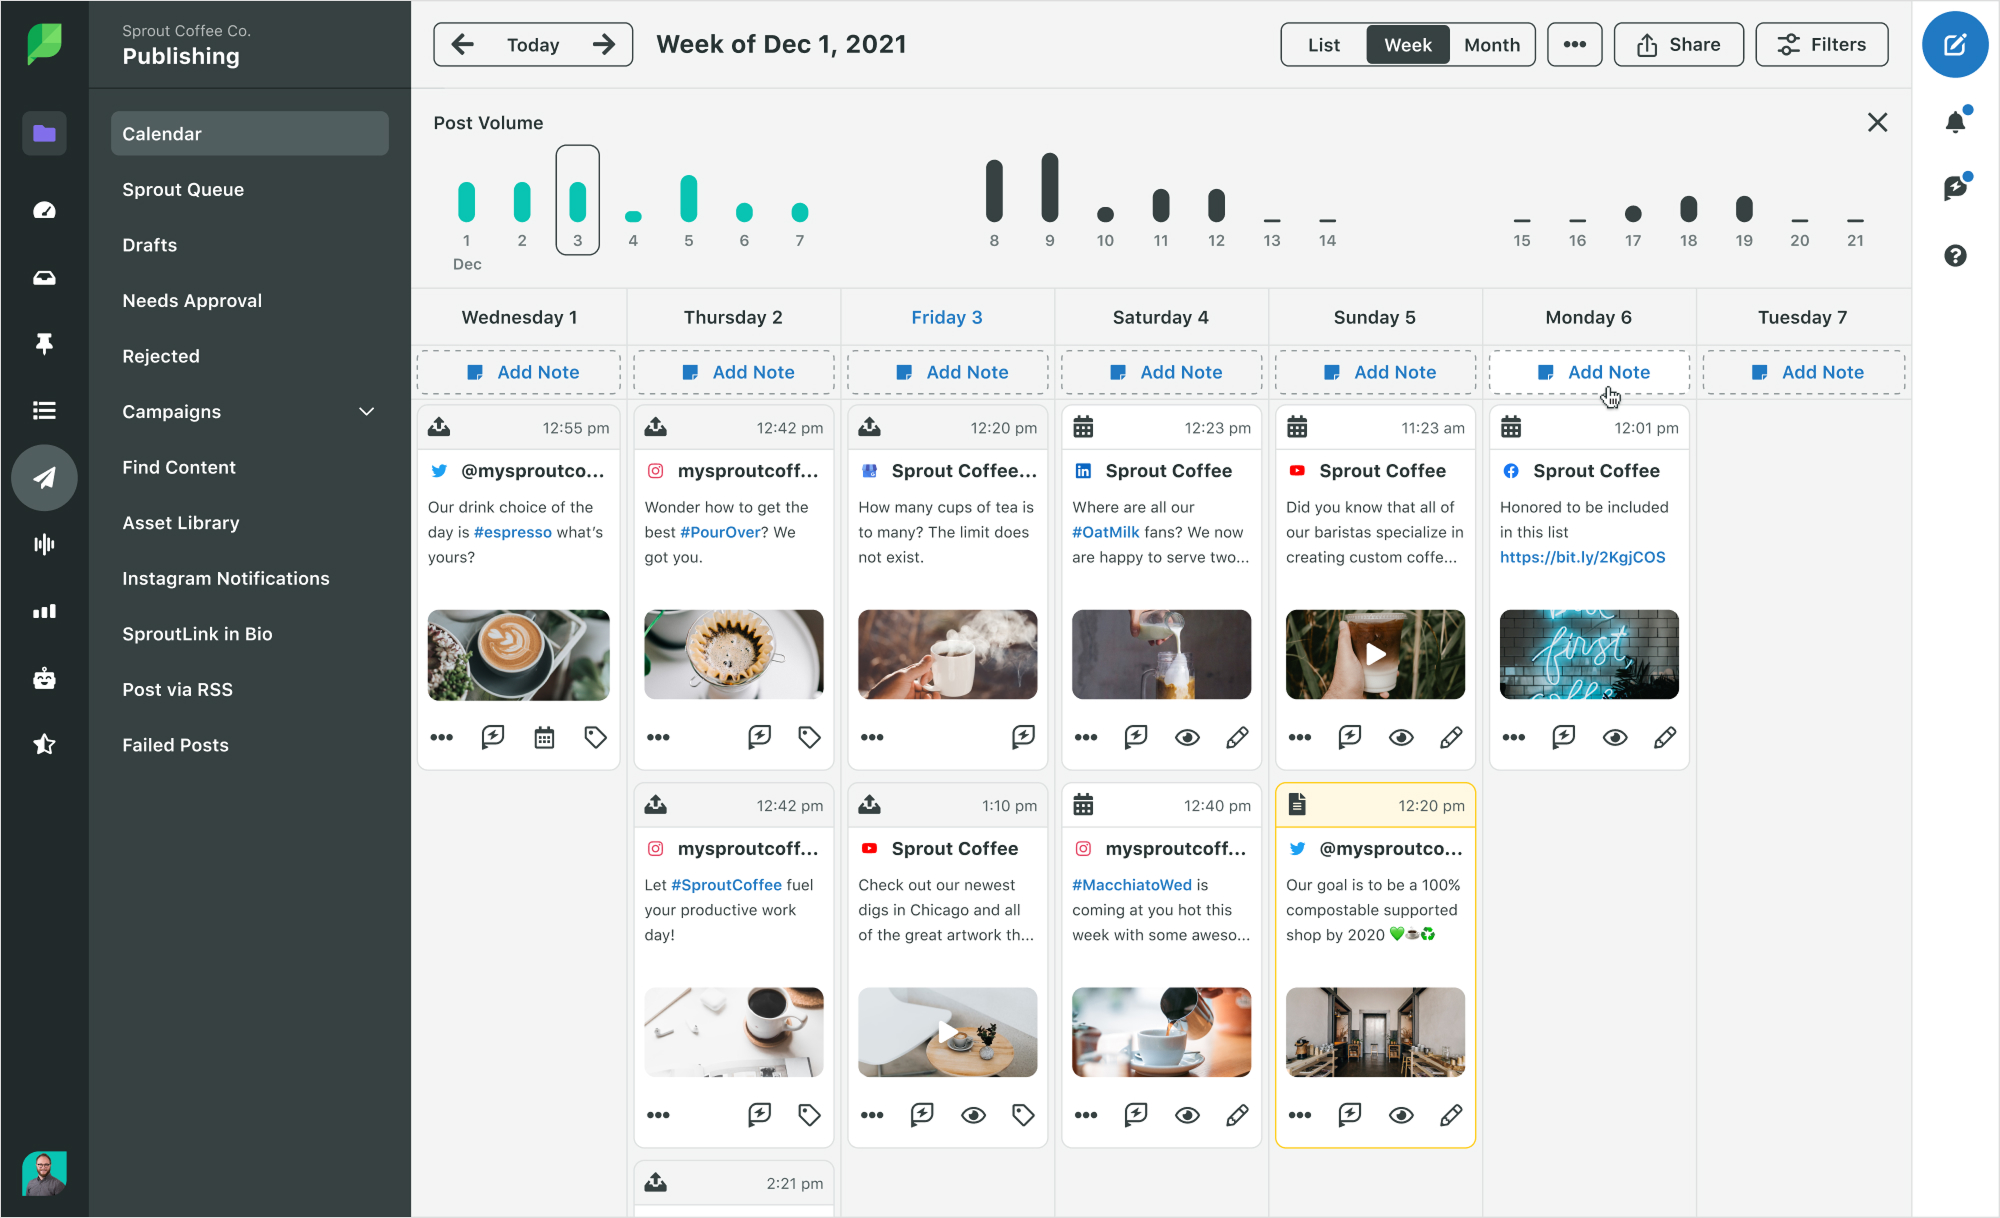Click the https://bit.ly/2KgjCOS link
The height and width of the screenshot is (1218, 2000).
point(1583,555)
